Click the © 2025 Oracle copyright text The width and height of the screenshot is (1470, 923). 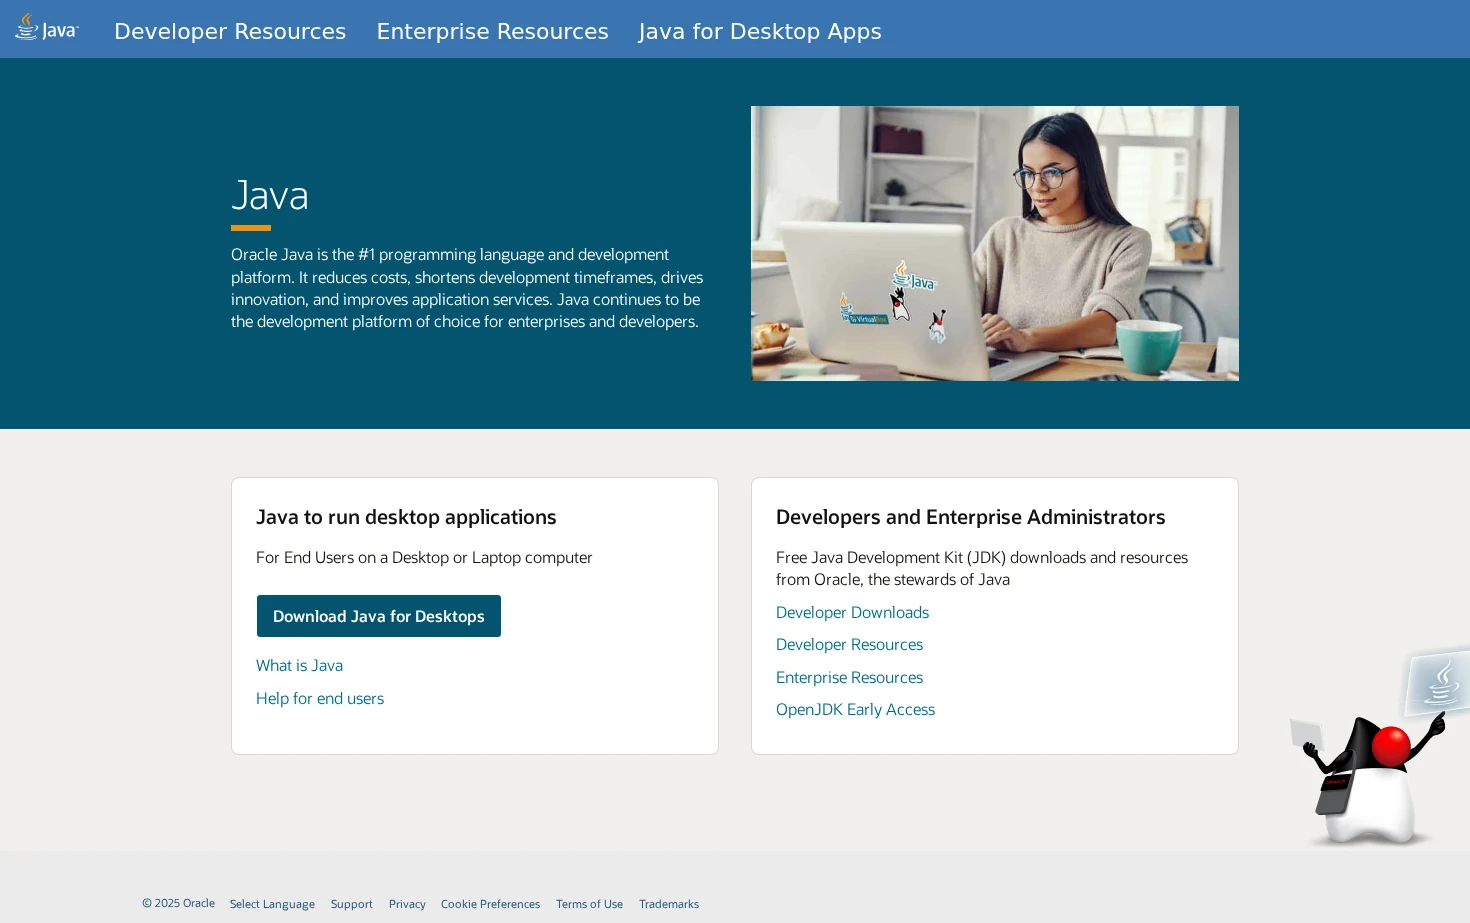tap(178, 903)
